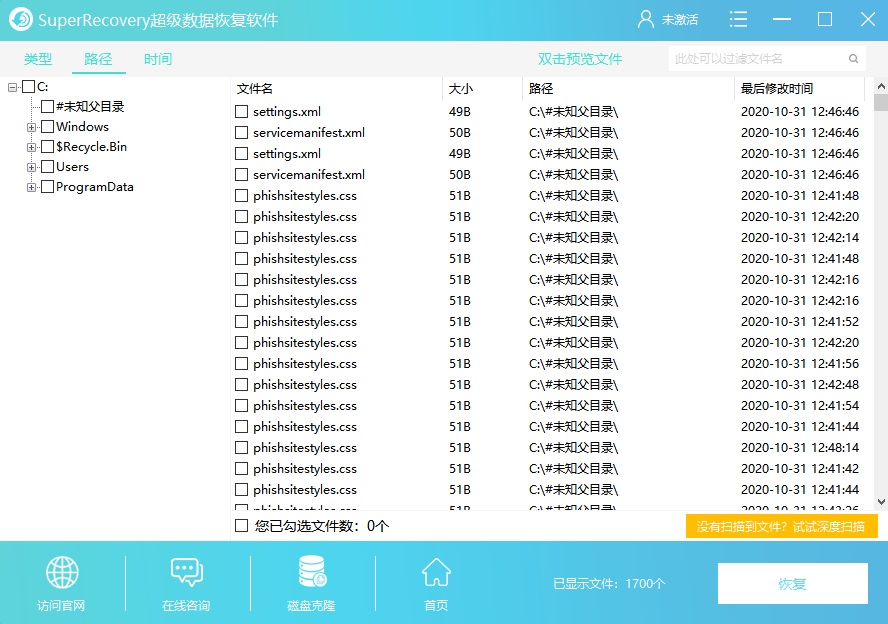This screenshot has height=624, width=888.
Task: Tick the #未知父目录 folder checkbox
Action: (48, 106)
